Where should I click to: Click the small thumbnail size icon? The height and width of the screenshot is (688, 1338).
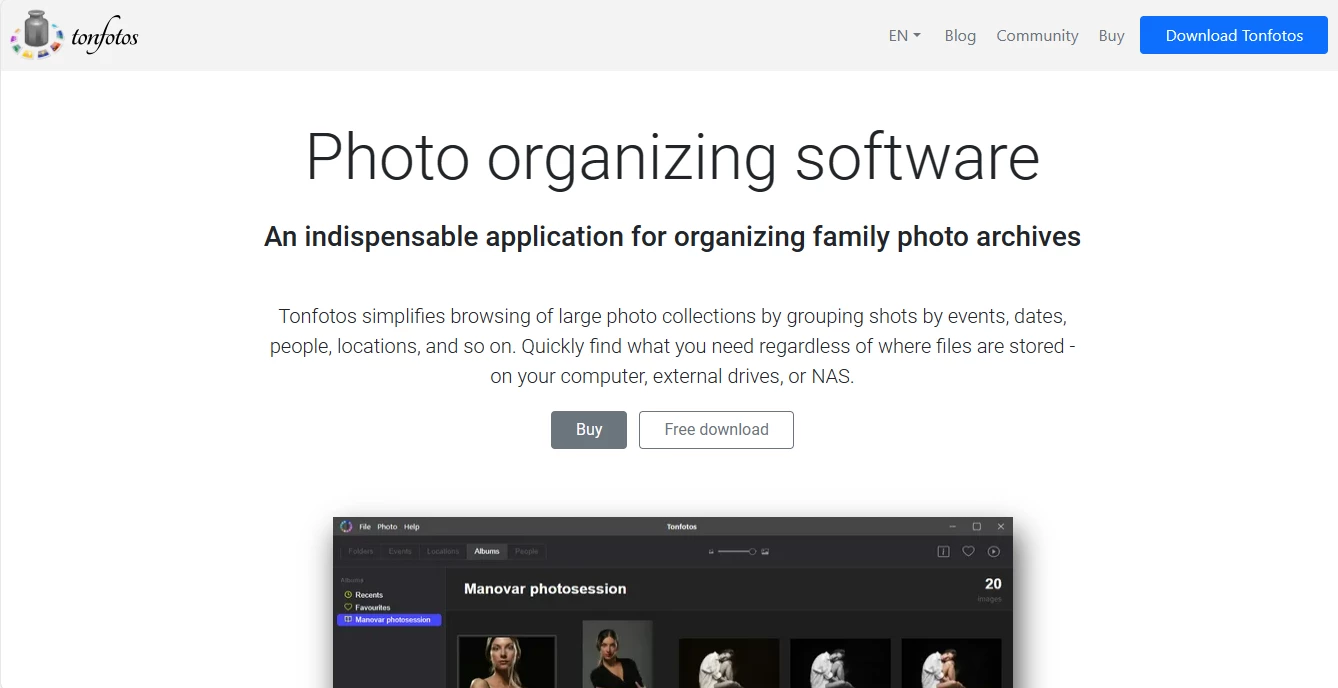[x=711, y=552]
